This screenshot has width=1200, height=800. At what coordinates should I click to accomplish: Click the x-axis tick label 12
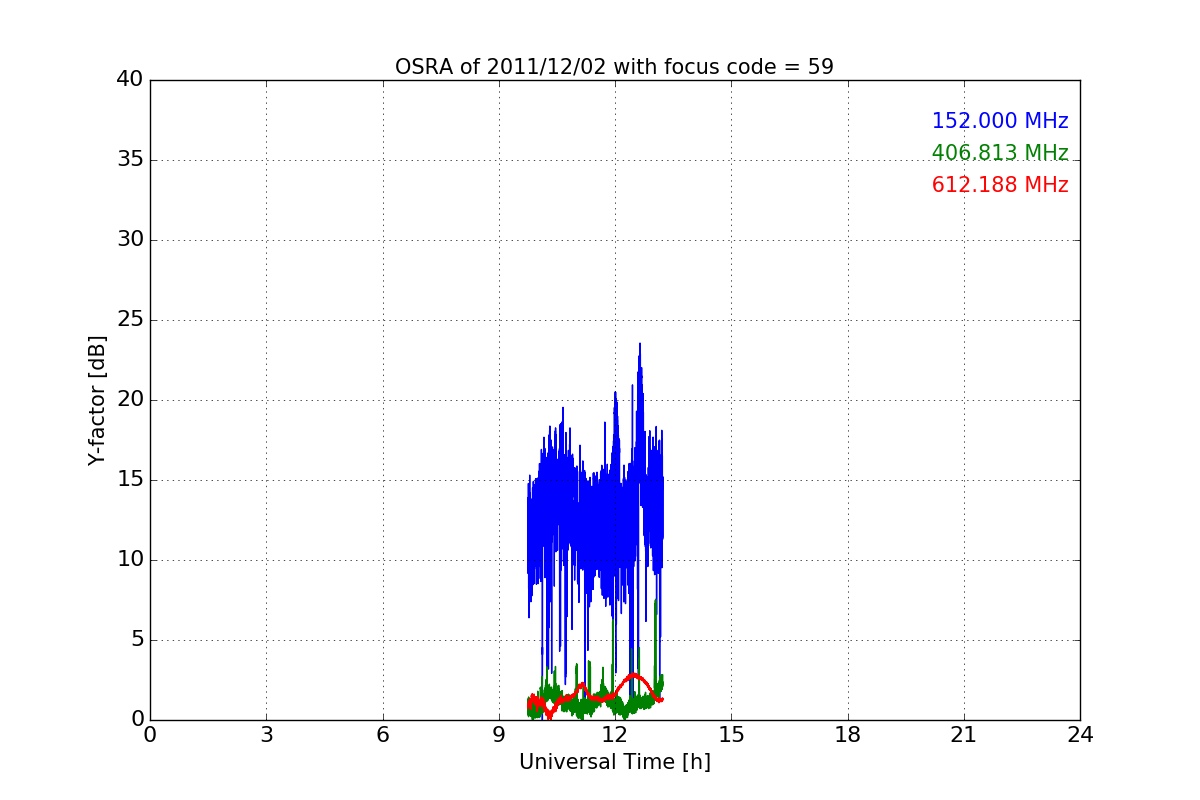(x=614, y=734)
